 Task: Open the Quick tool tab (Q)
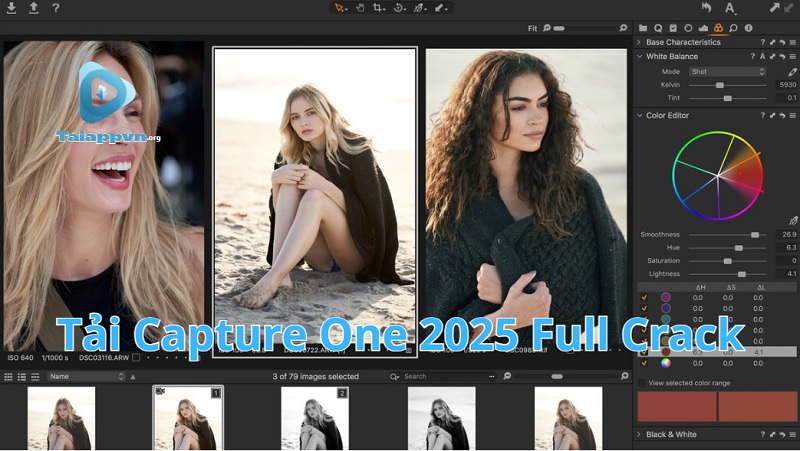(658, 28)
